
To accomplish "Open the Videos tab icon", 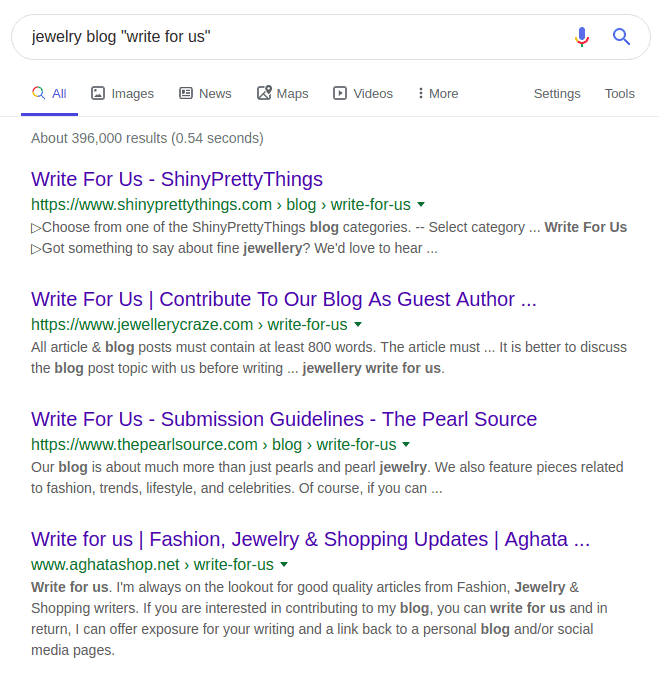I will pos(340,93).
